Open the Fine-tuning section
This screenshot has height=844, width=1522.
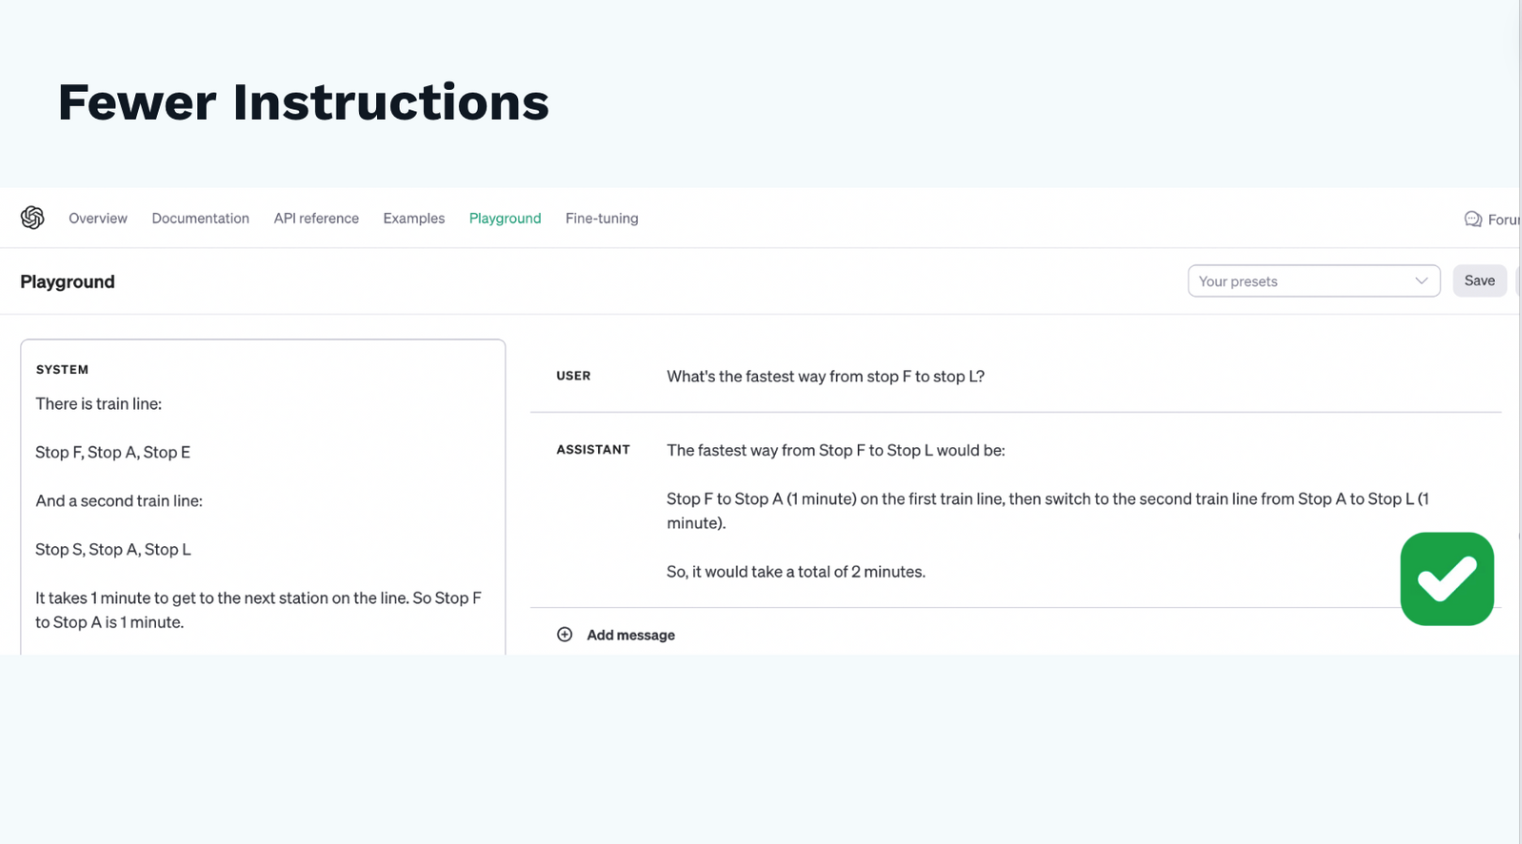coord(601,218)
